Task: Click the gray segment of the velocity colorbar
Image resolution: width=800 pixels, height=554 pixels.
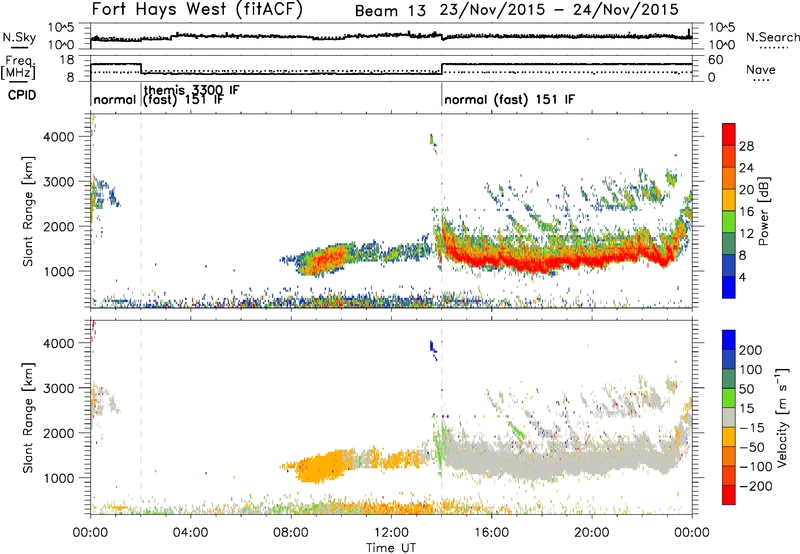Action: (x=729, y=417)
